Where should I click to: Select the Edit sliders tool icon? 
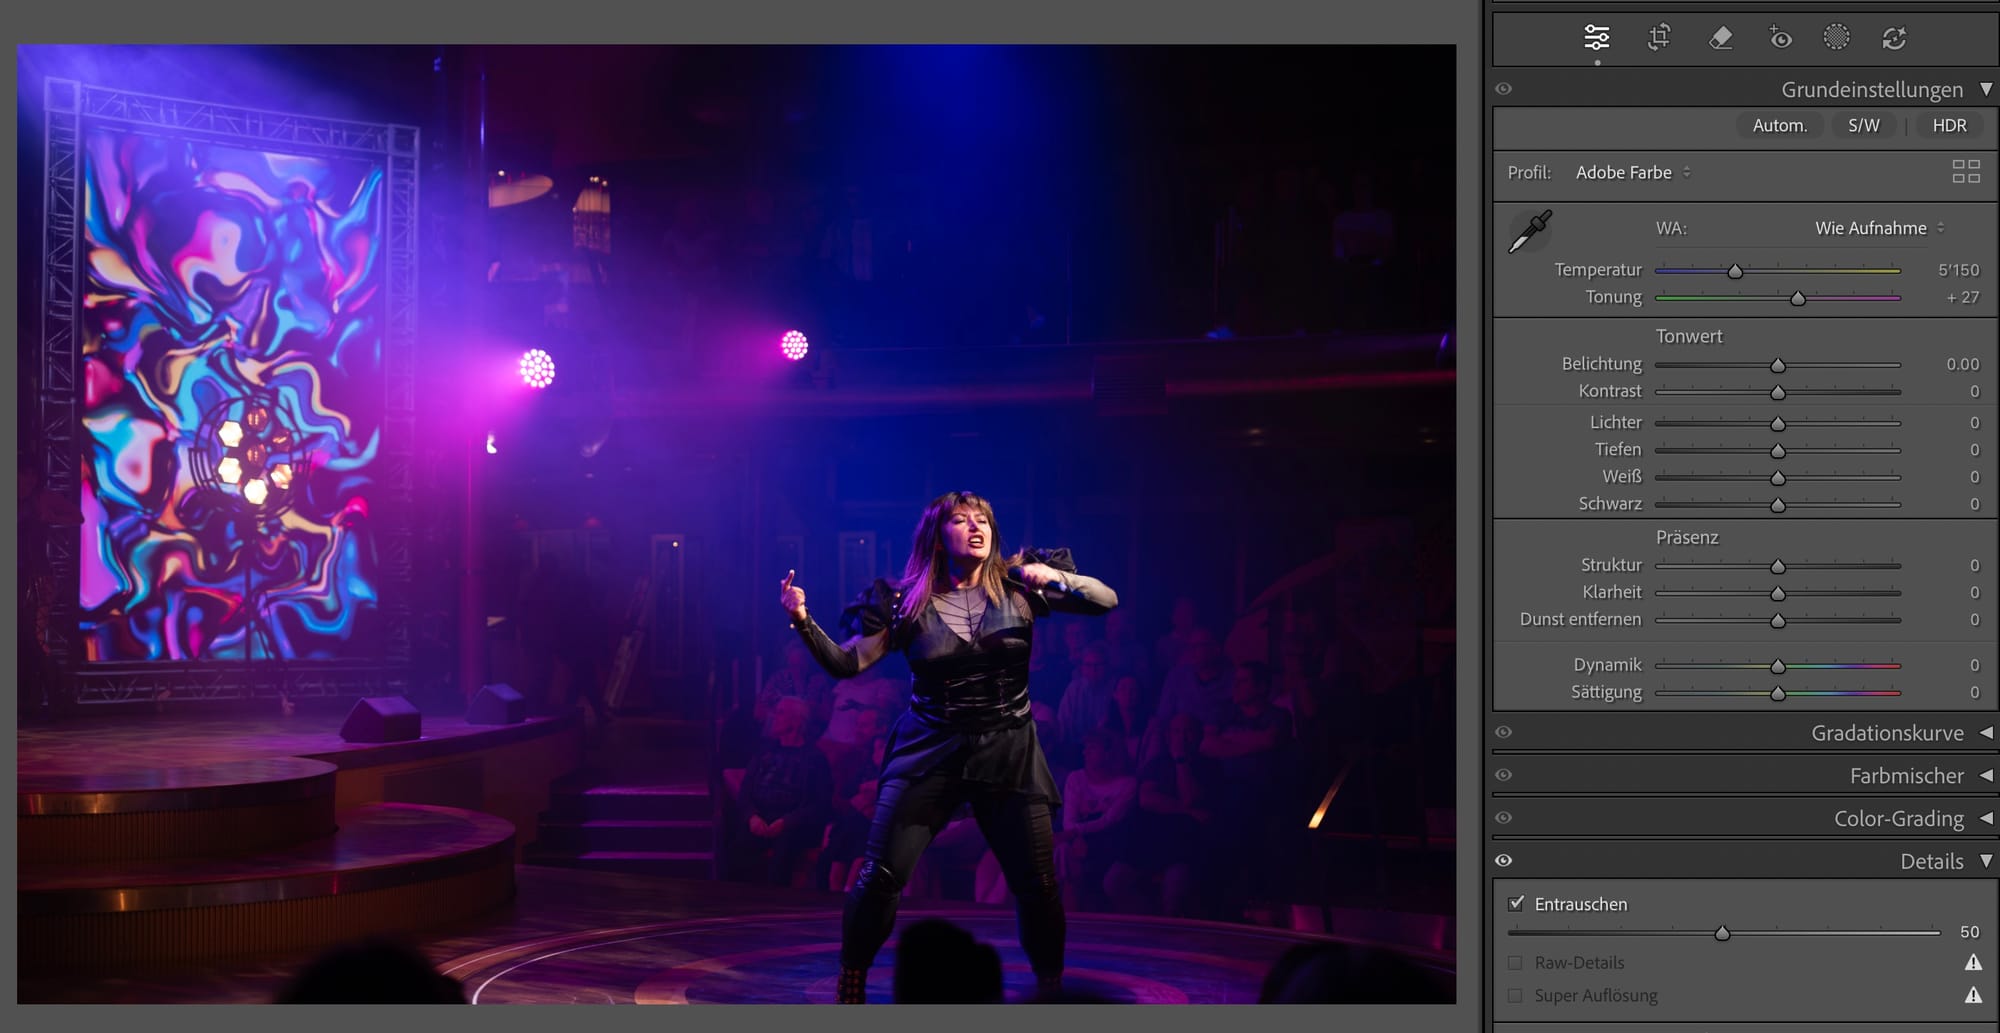(x=1597, y=38)
